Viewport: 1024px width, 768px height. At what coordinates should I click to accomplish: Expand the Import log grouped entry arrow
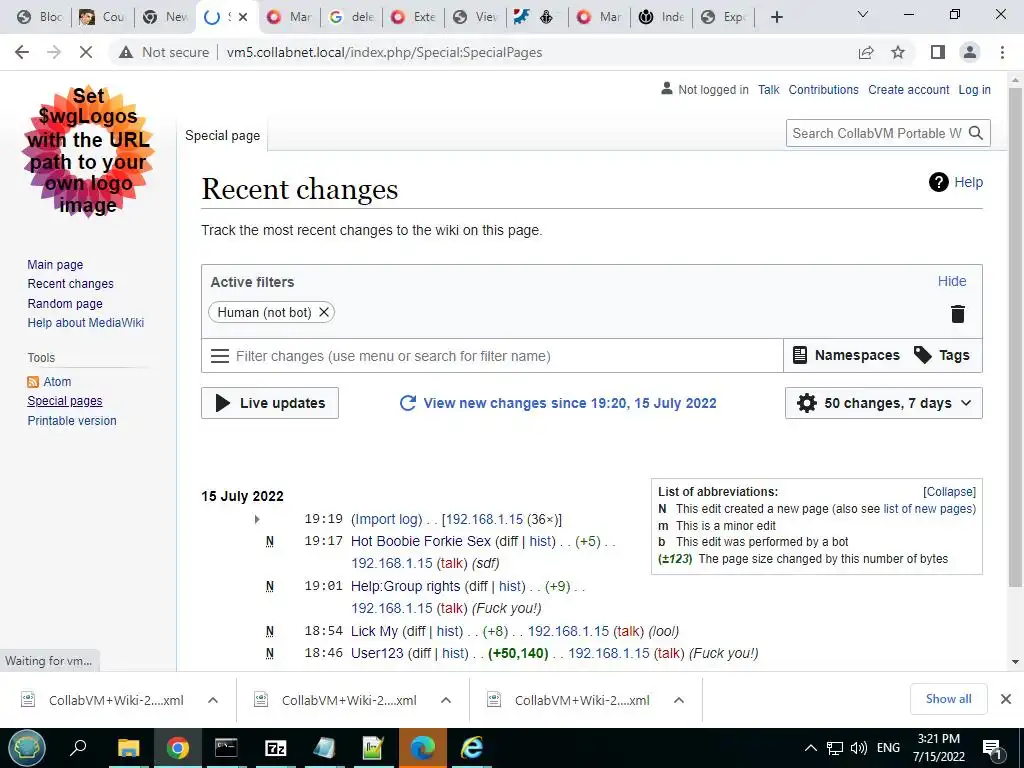coord(257,519)
